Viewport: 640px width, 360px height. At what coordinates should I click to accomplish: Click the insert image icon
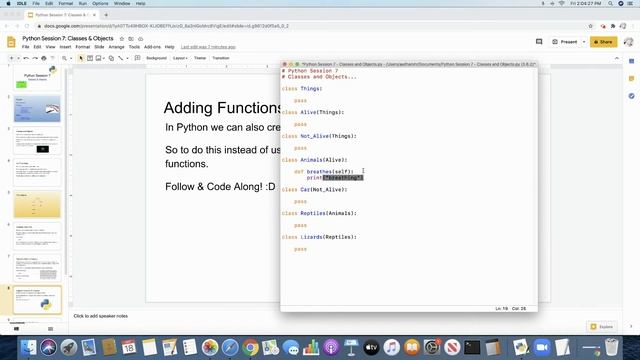tap(98, 58)
